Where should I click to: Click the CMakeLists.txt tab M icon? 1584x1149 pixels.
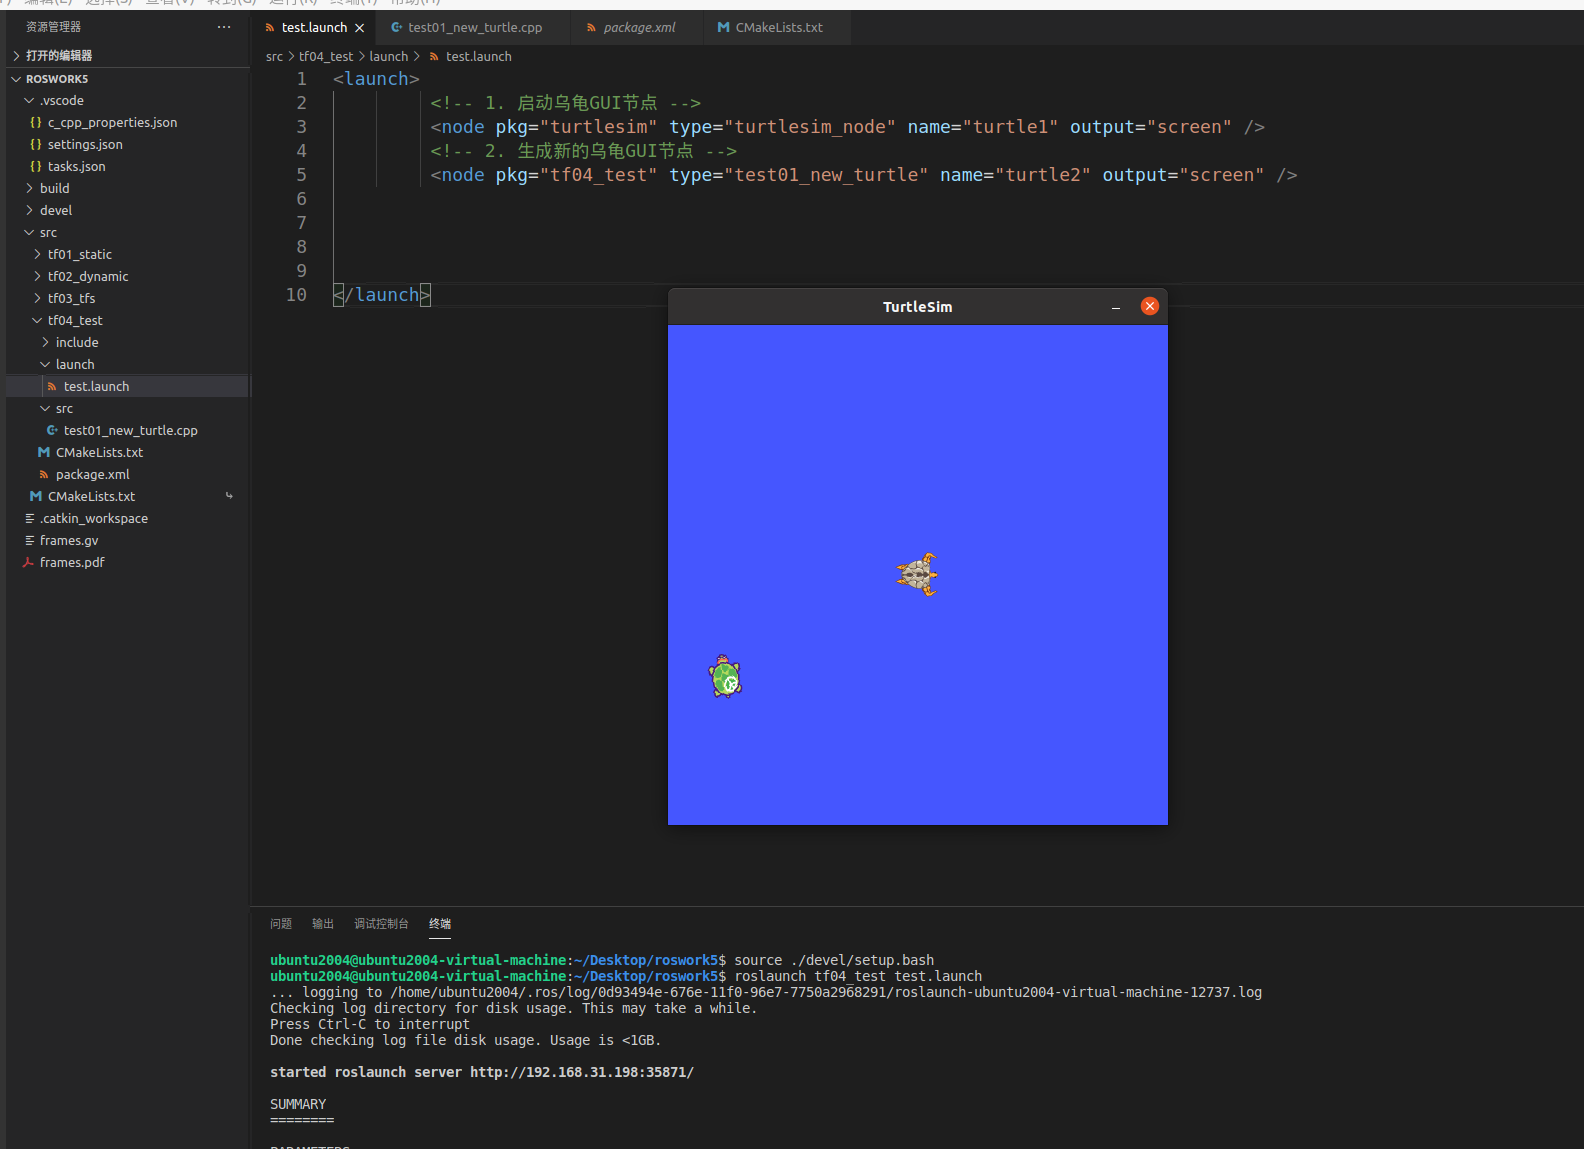(x=723, y=28)
